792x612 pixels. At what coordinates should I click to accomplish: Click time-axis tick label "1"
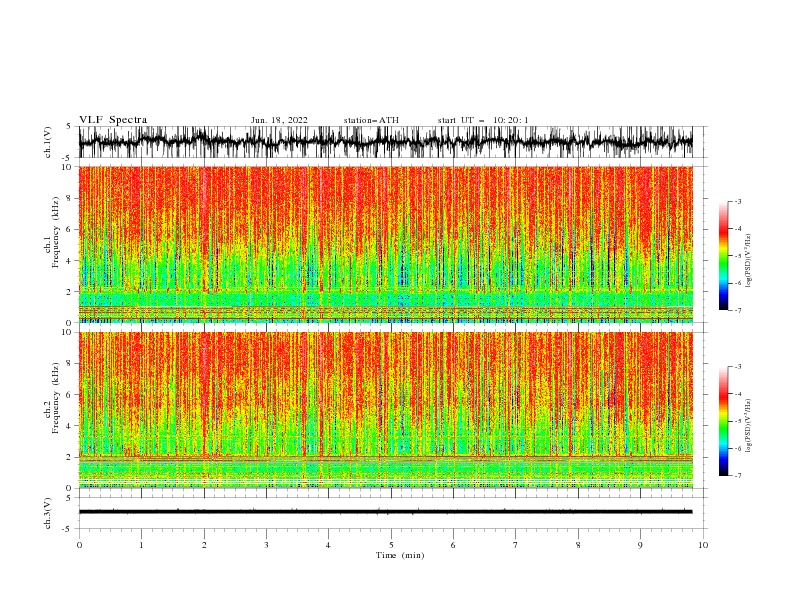click(141, 545)
